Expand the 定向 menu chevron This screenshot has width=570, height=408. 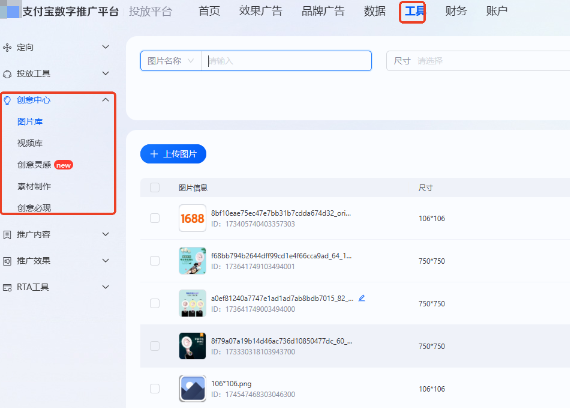point(105,47)
